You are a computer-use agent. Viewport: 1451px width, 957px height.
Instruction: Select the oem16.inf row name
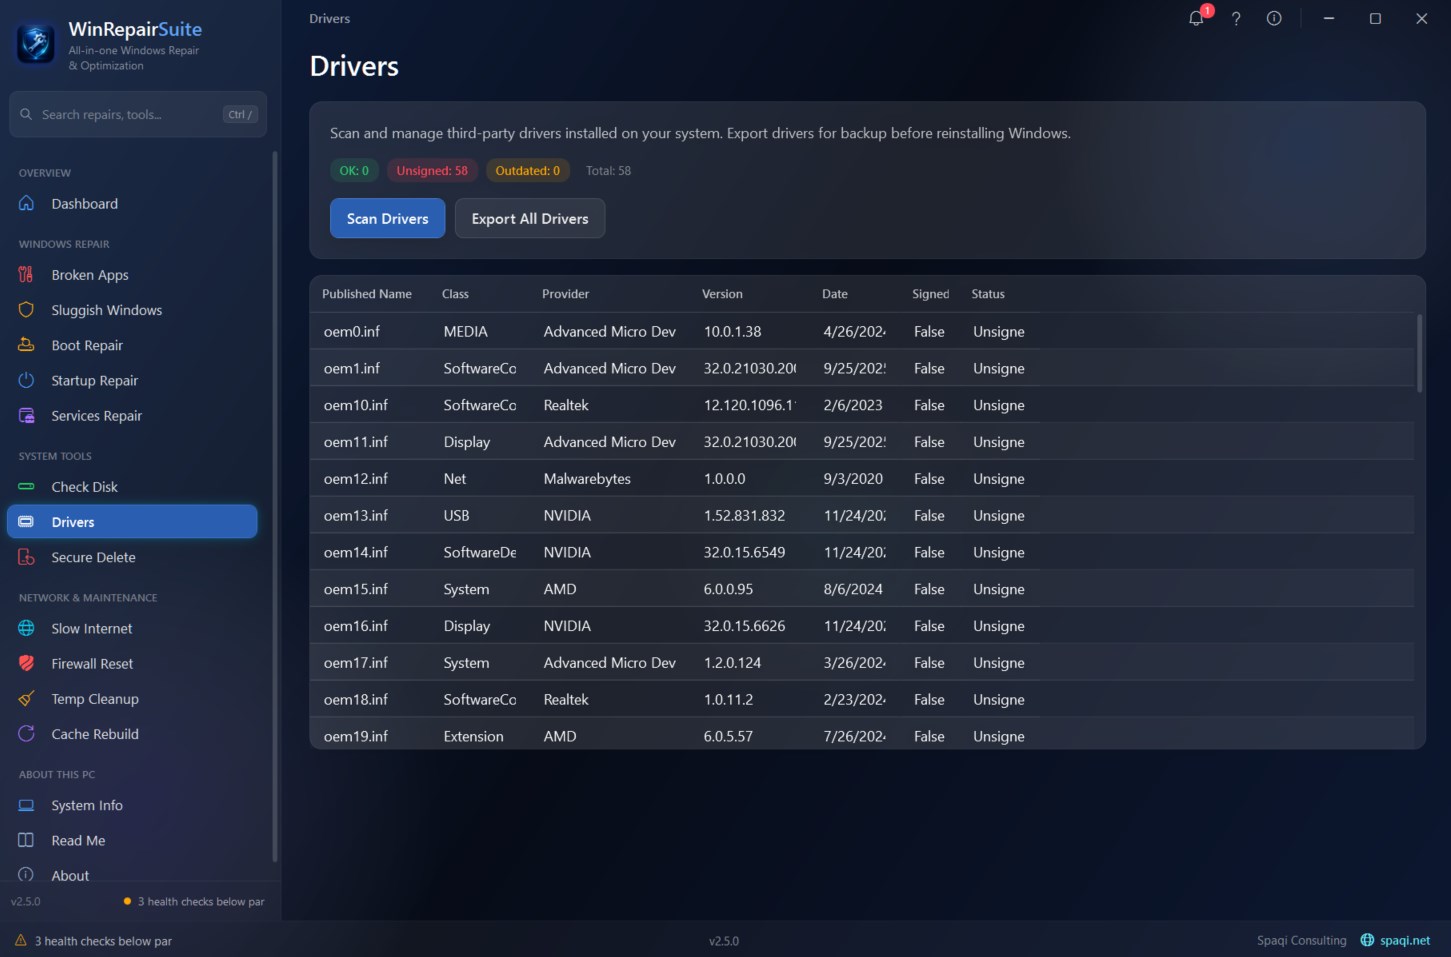pos(356,626)
